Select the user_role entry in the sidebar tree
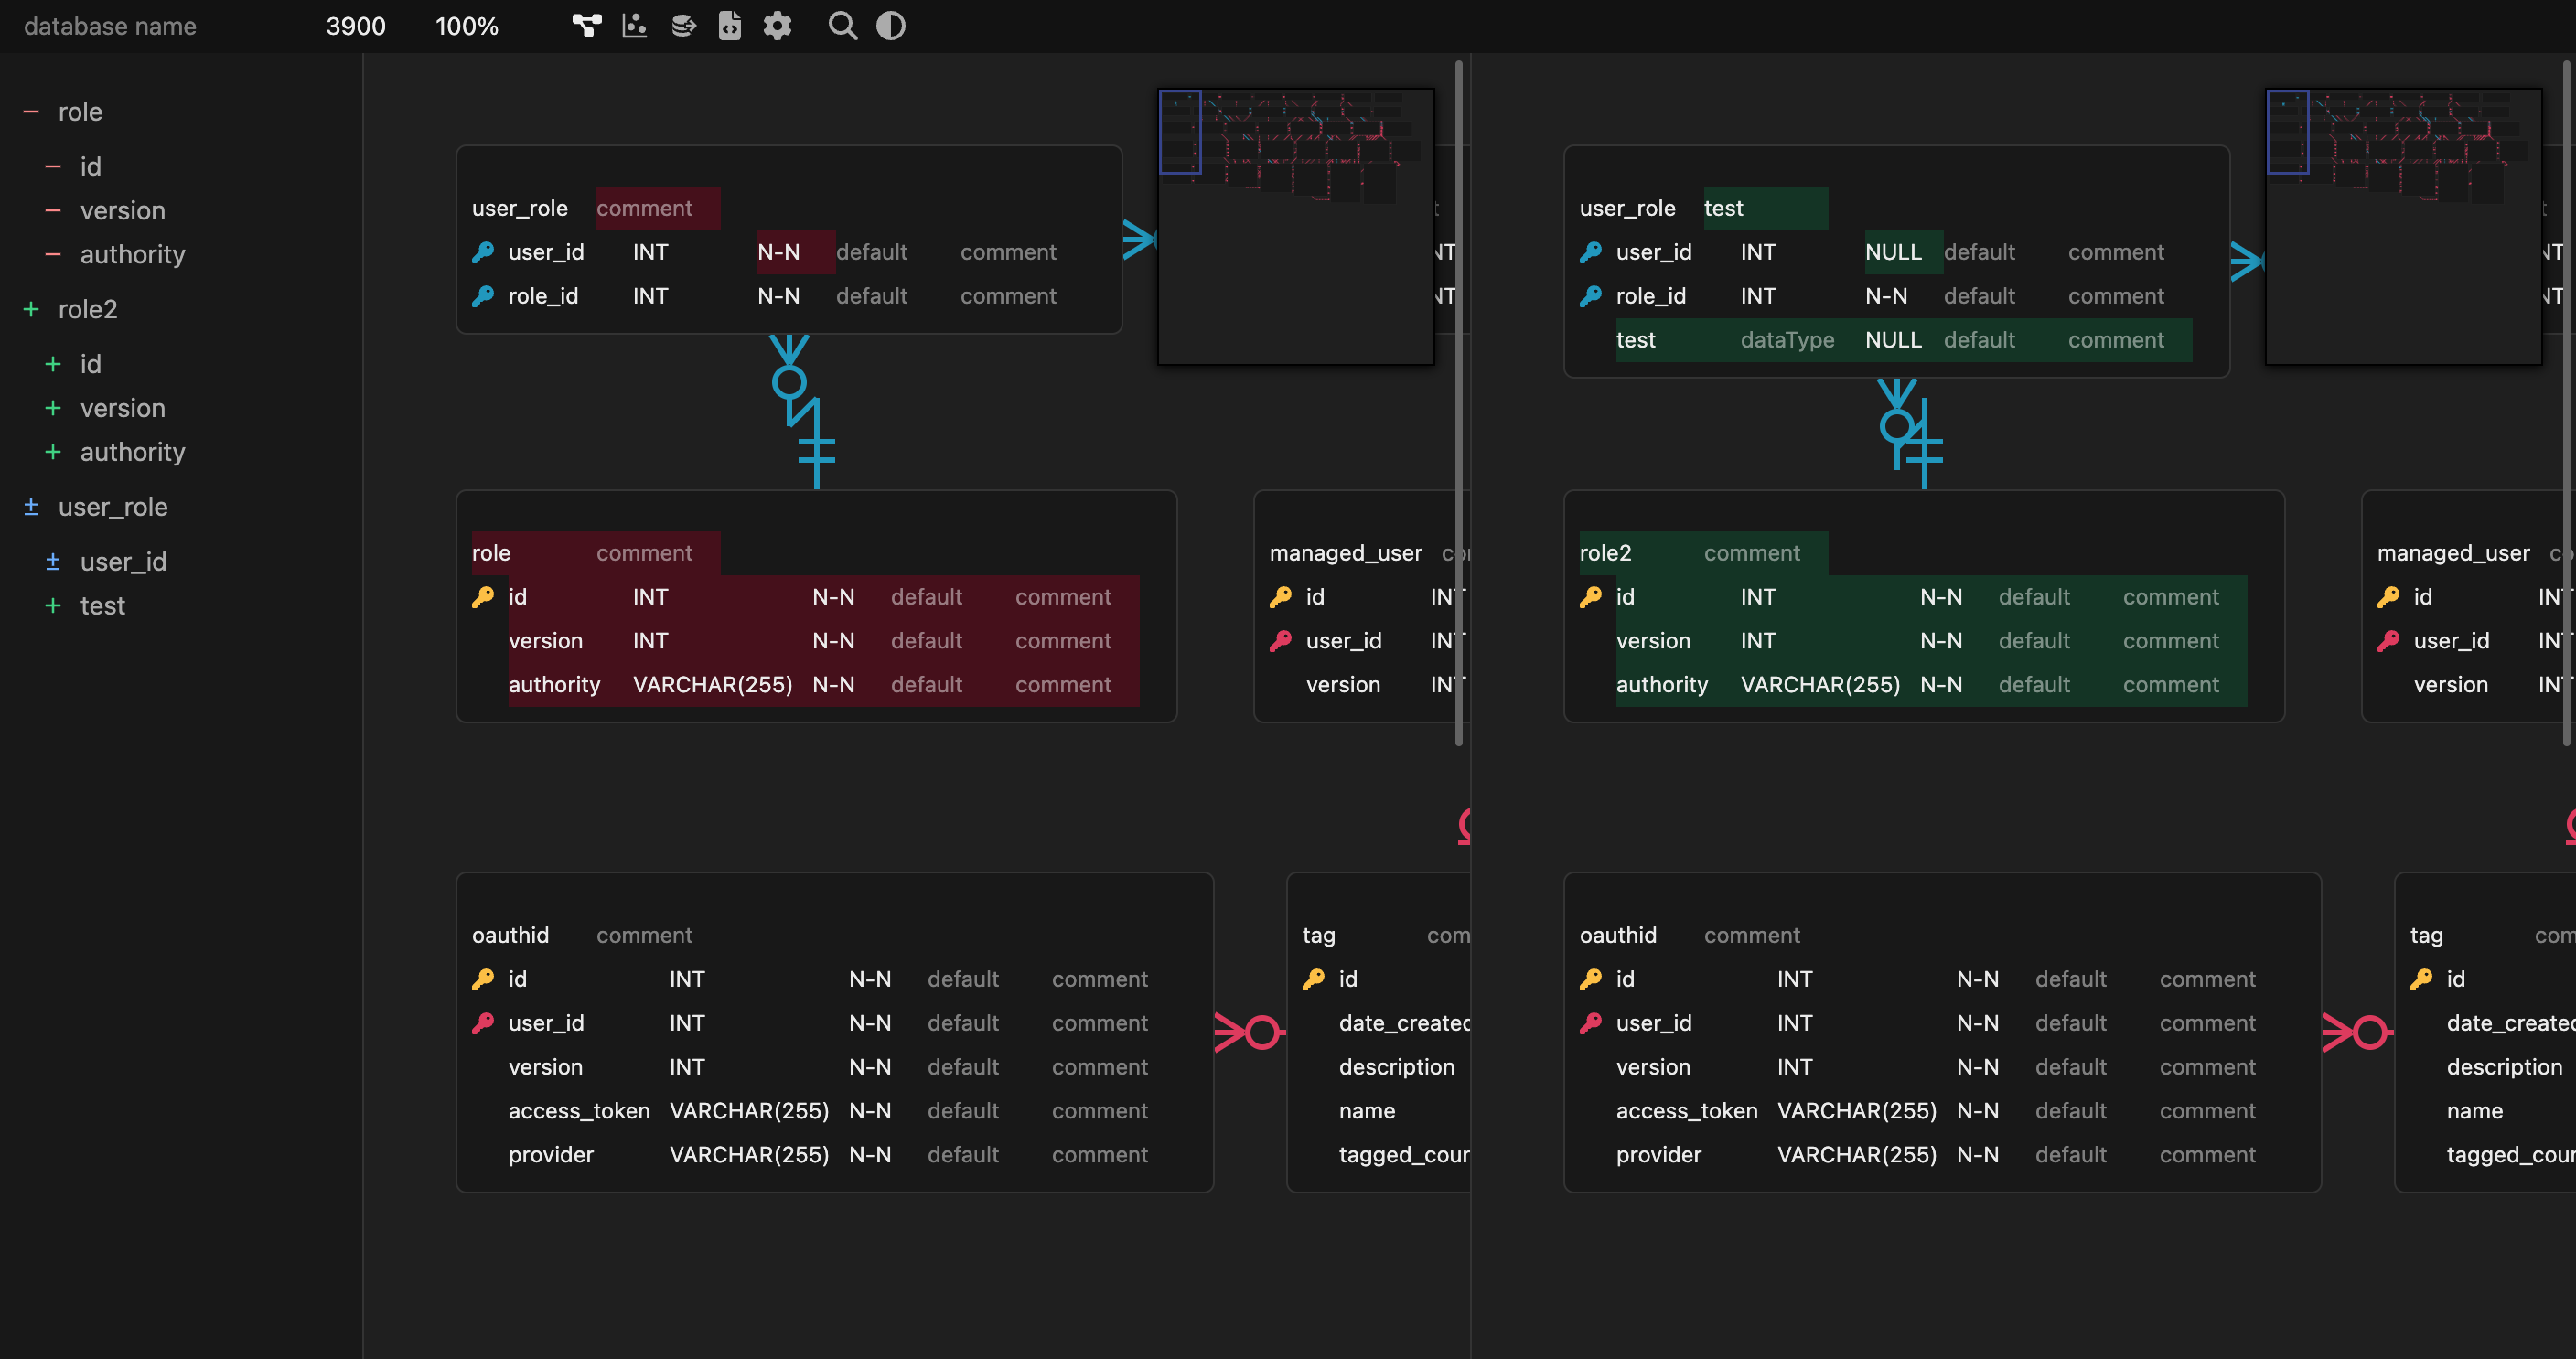Image resolution: width=2576 pixels, height=1359 pixels. tap(113, 507)
